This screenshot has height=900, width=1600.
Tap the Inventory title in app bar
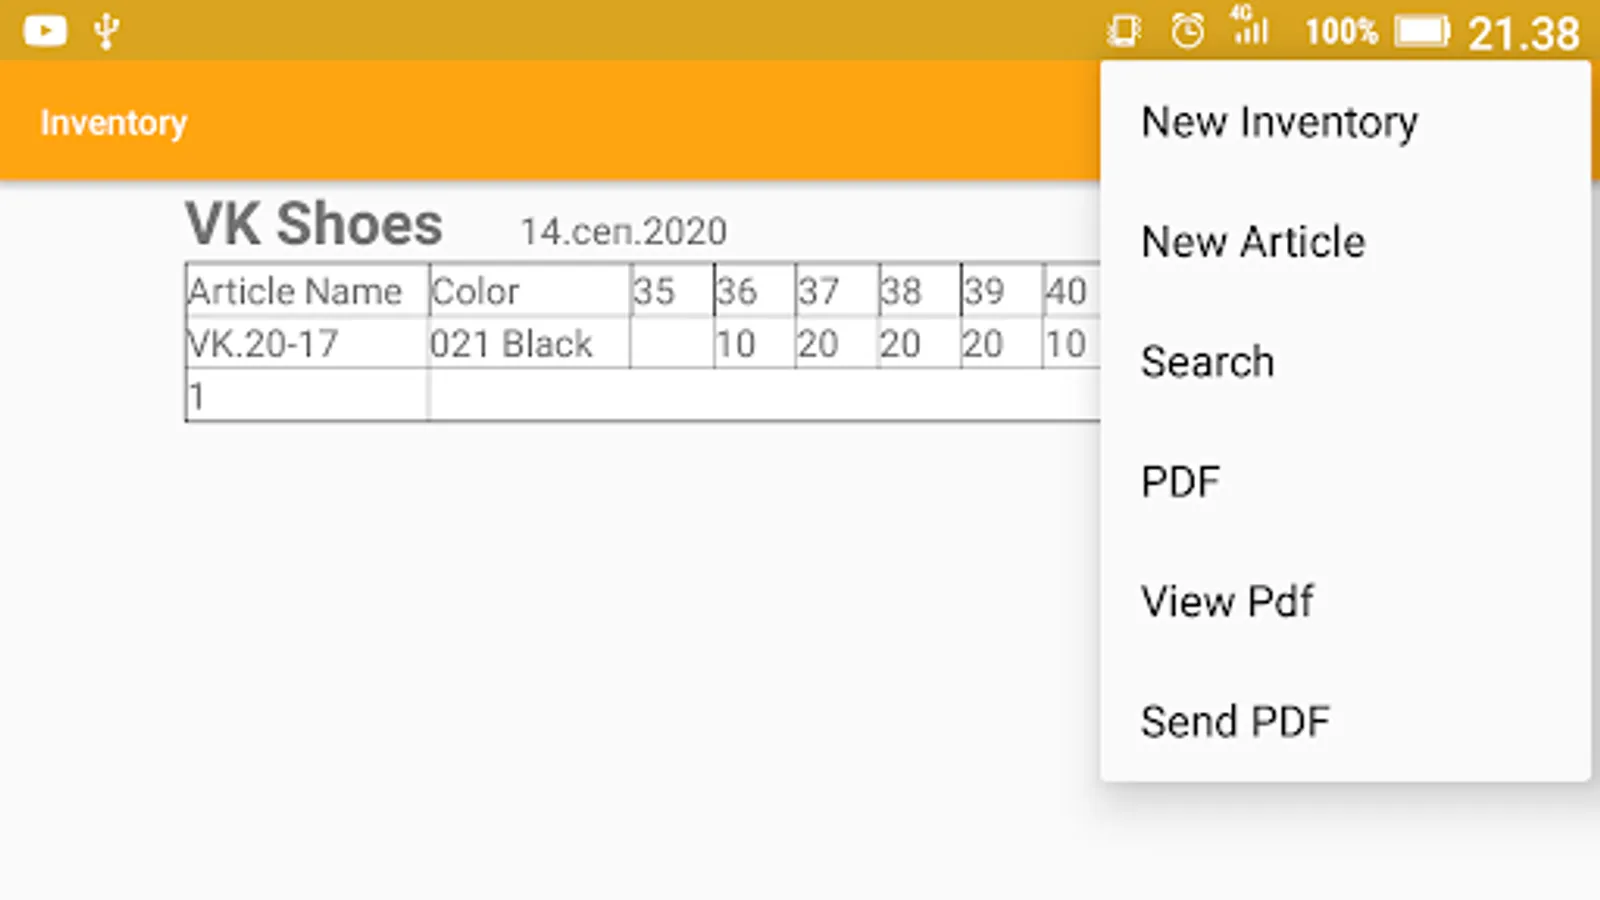pos(114,122)
